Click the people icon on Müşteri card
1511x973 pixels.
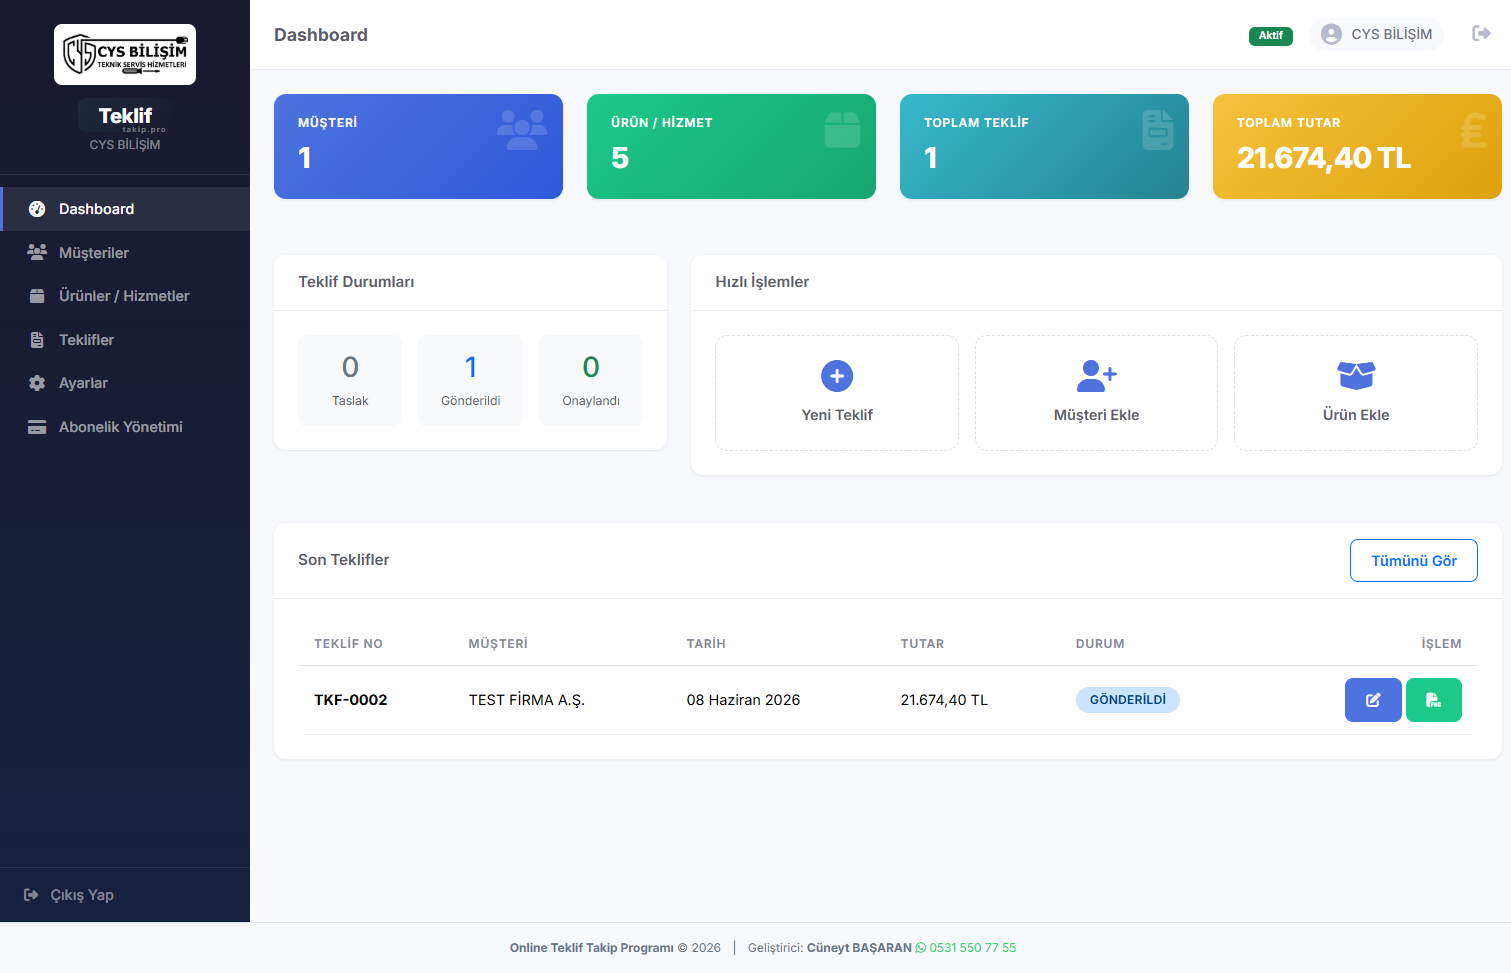click(522, 130)
